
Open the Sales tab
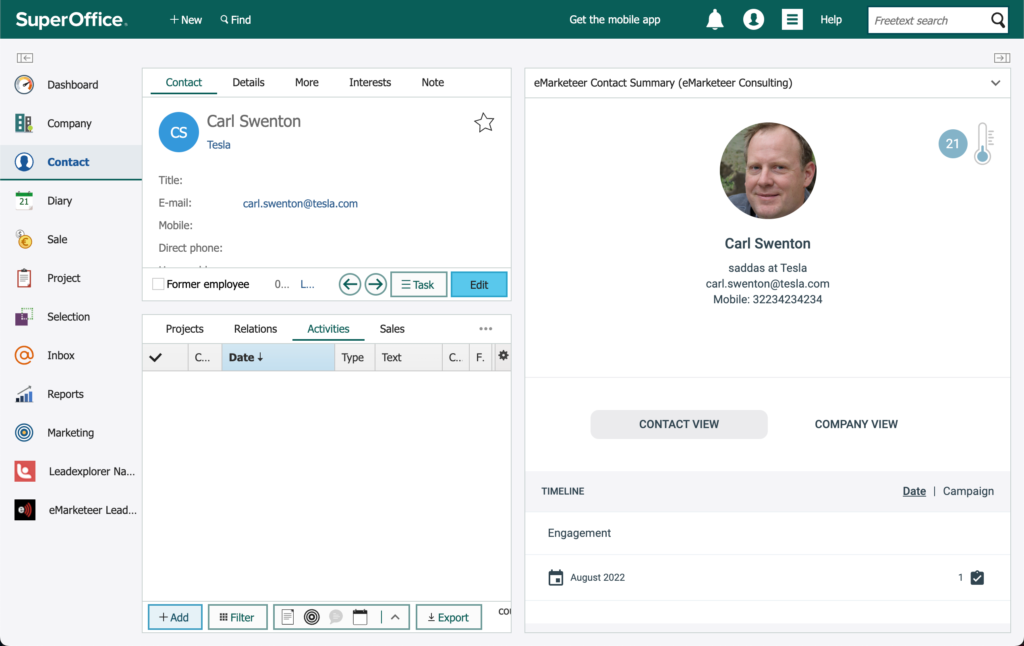click(x=392, y=329)
